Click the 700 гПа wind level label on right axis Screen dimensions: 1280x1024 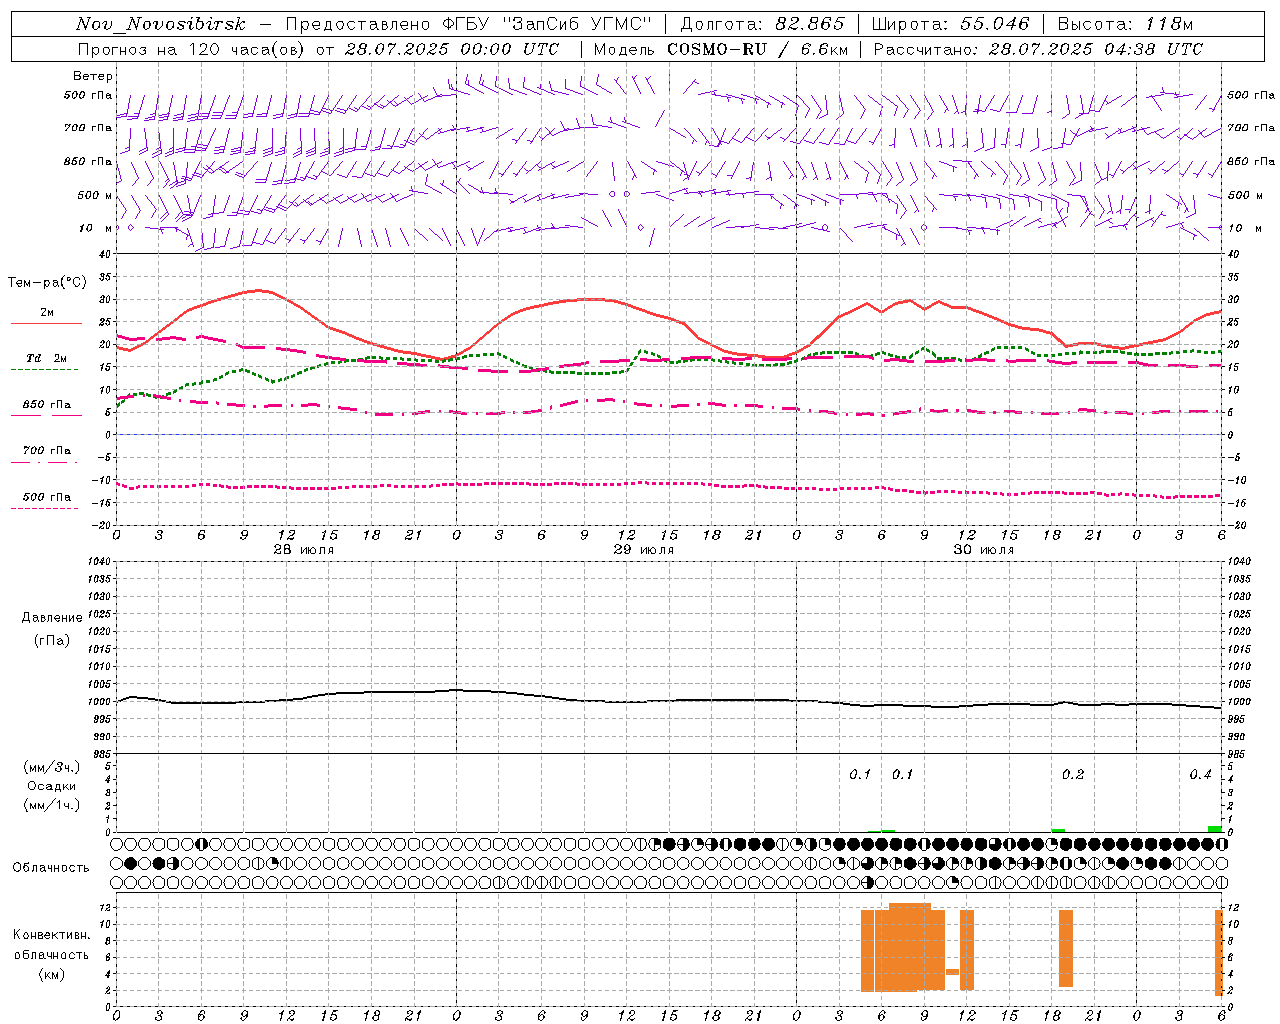(x=1251, y=128)
